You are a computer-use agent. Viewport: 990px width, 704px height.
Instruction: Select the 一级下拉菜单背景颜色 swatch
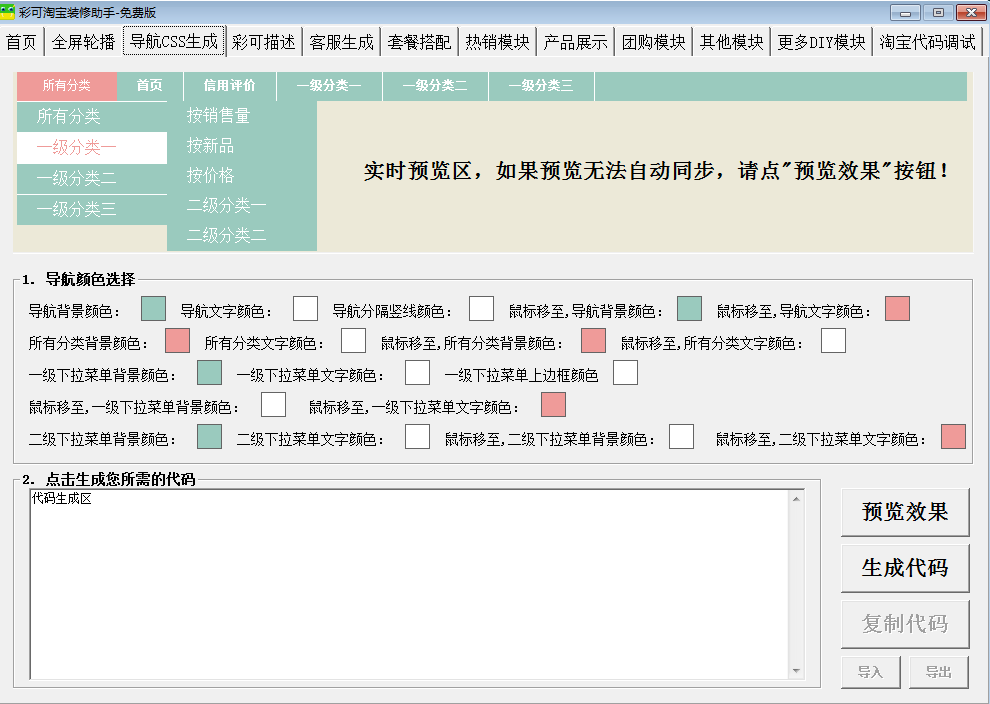(209, 373)
